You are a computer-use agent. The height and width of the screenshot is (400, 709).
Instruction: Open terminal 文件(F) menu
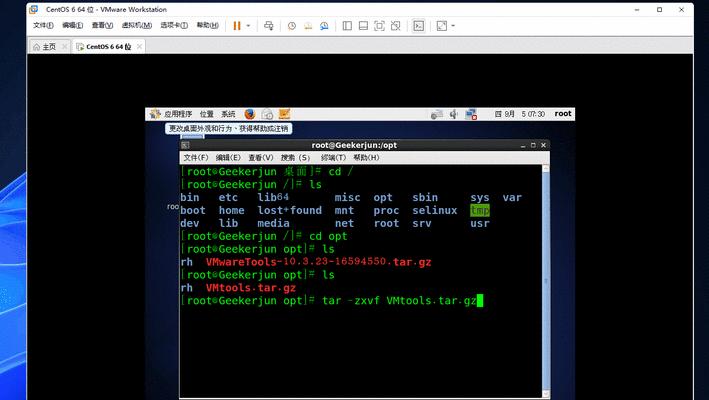click(x=196, y=157)
